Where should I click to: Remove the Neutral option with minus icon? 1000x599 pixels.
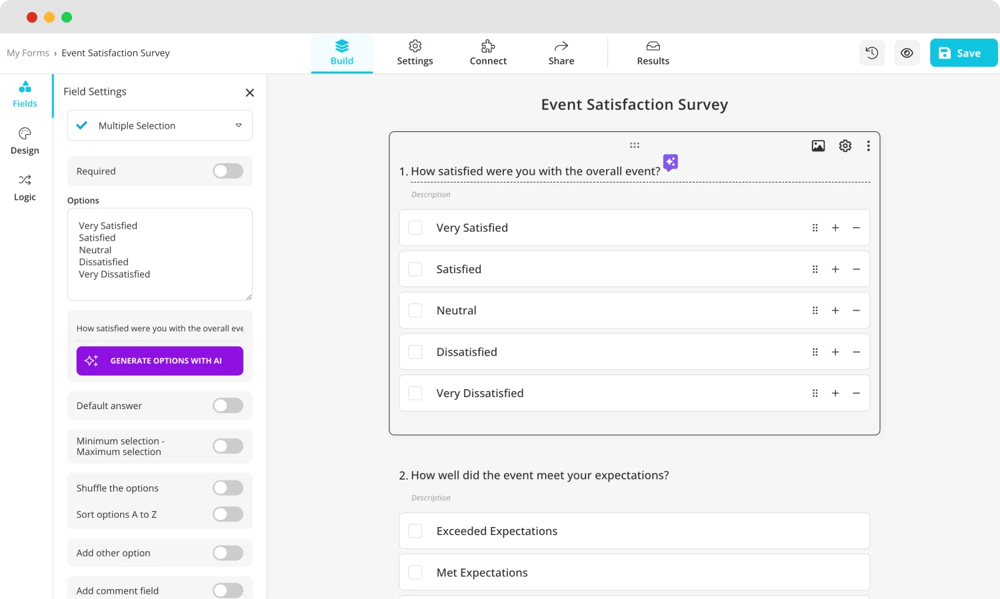point(856,311)
